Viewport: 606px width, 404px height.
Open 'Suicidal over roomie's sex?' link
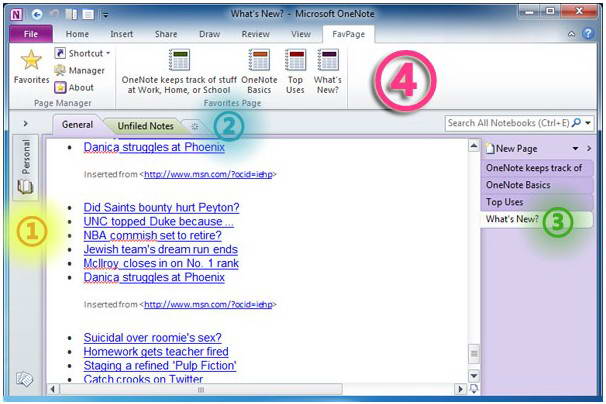pos(153,338)
